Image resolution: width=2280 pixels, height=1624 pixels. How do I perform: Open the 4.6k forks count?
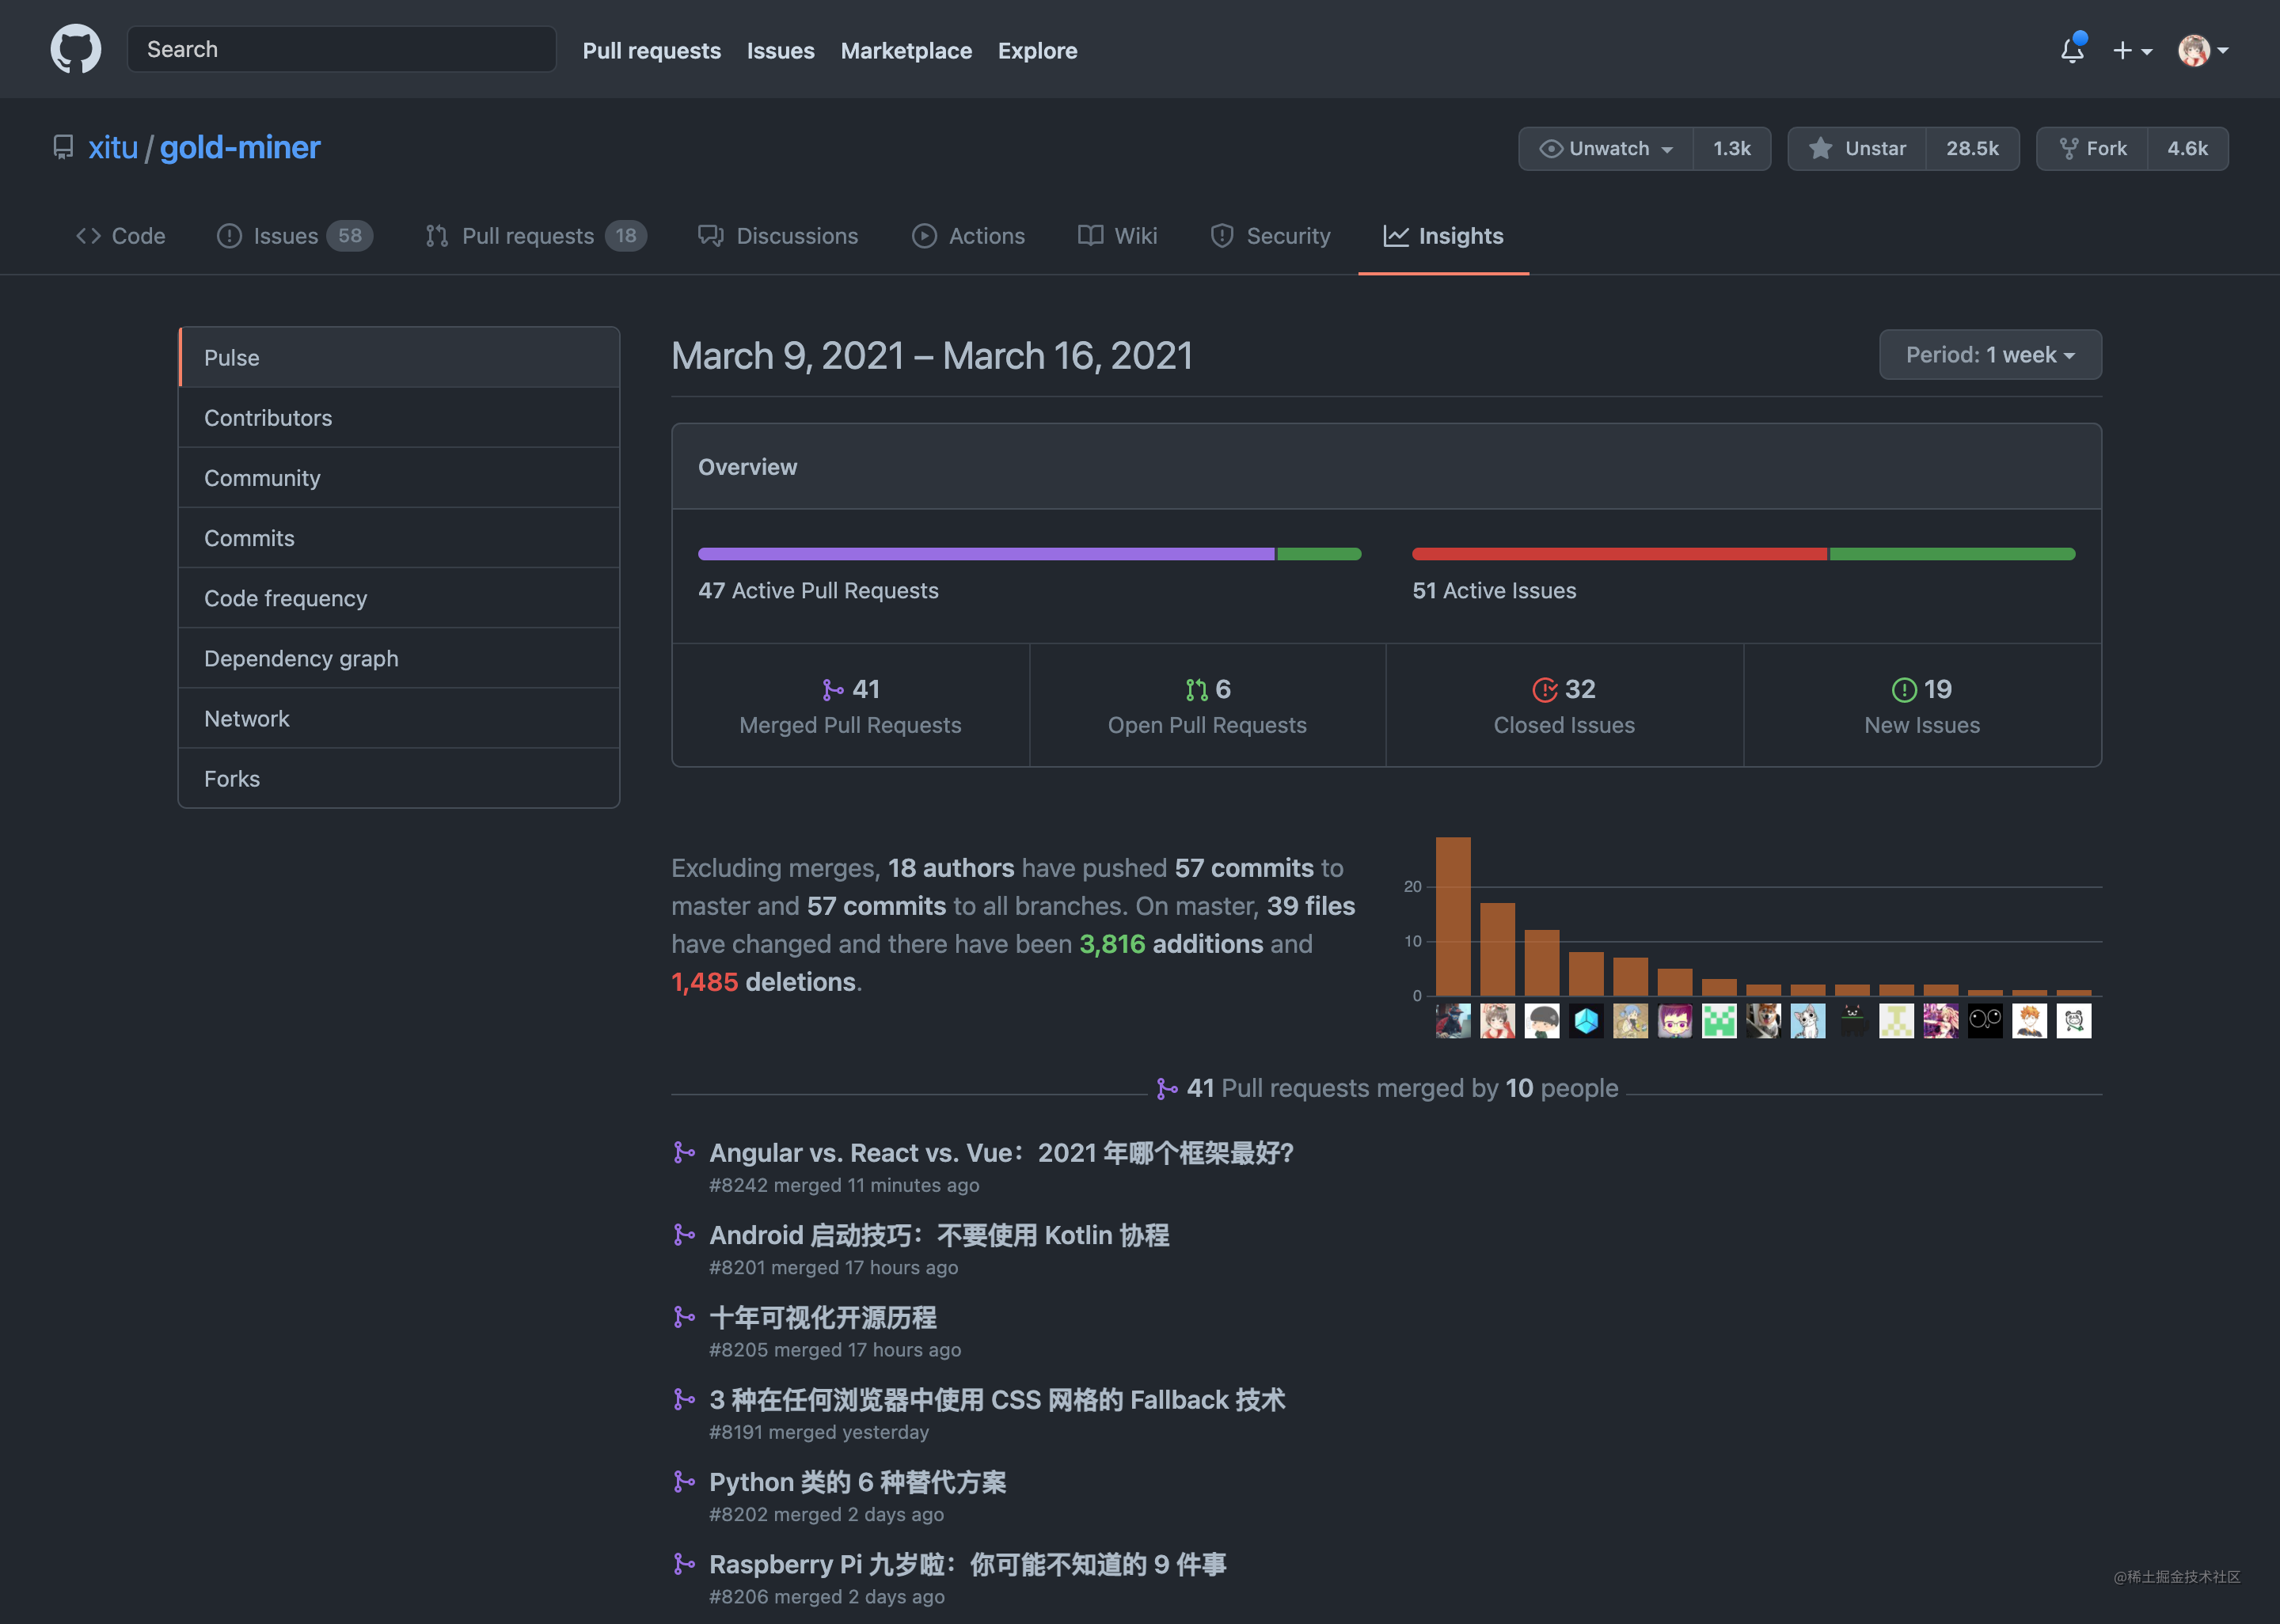tap(2187, 149)
